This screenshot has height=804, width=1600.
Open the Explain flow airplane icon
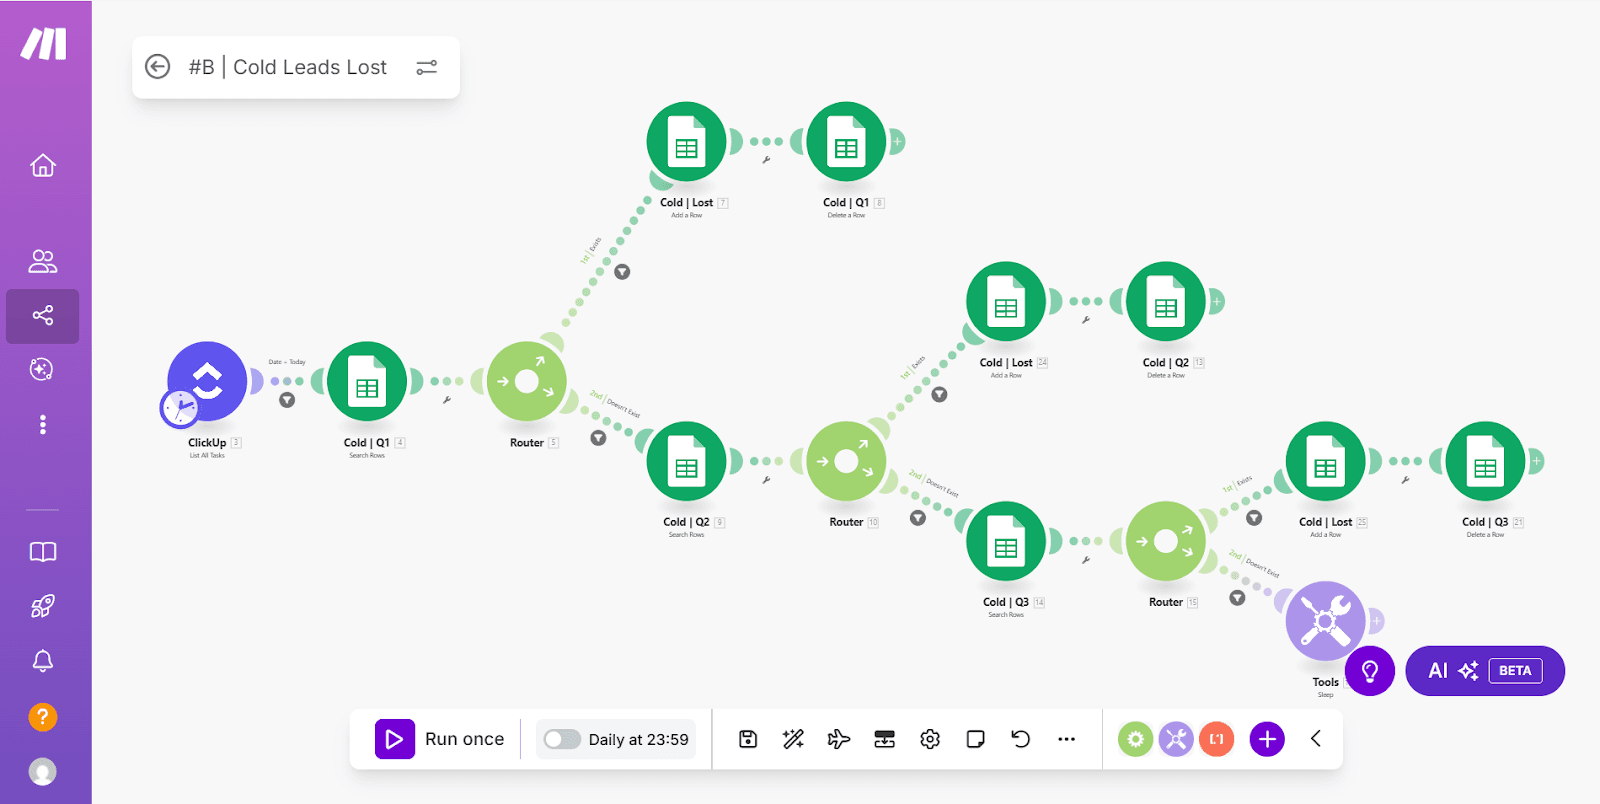(x=839, y=739)
